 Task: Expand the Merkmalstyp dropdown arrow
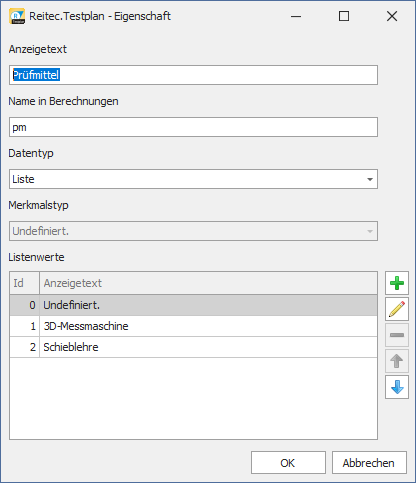370,231
